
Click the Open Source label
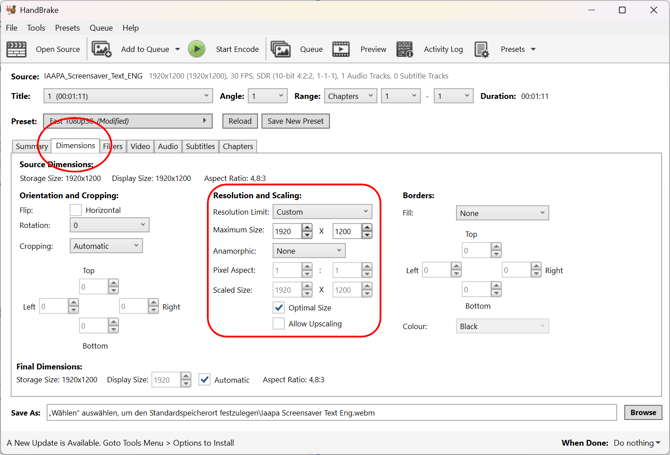[58, 49]
